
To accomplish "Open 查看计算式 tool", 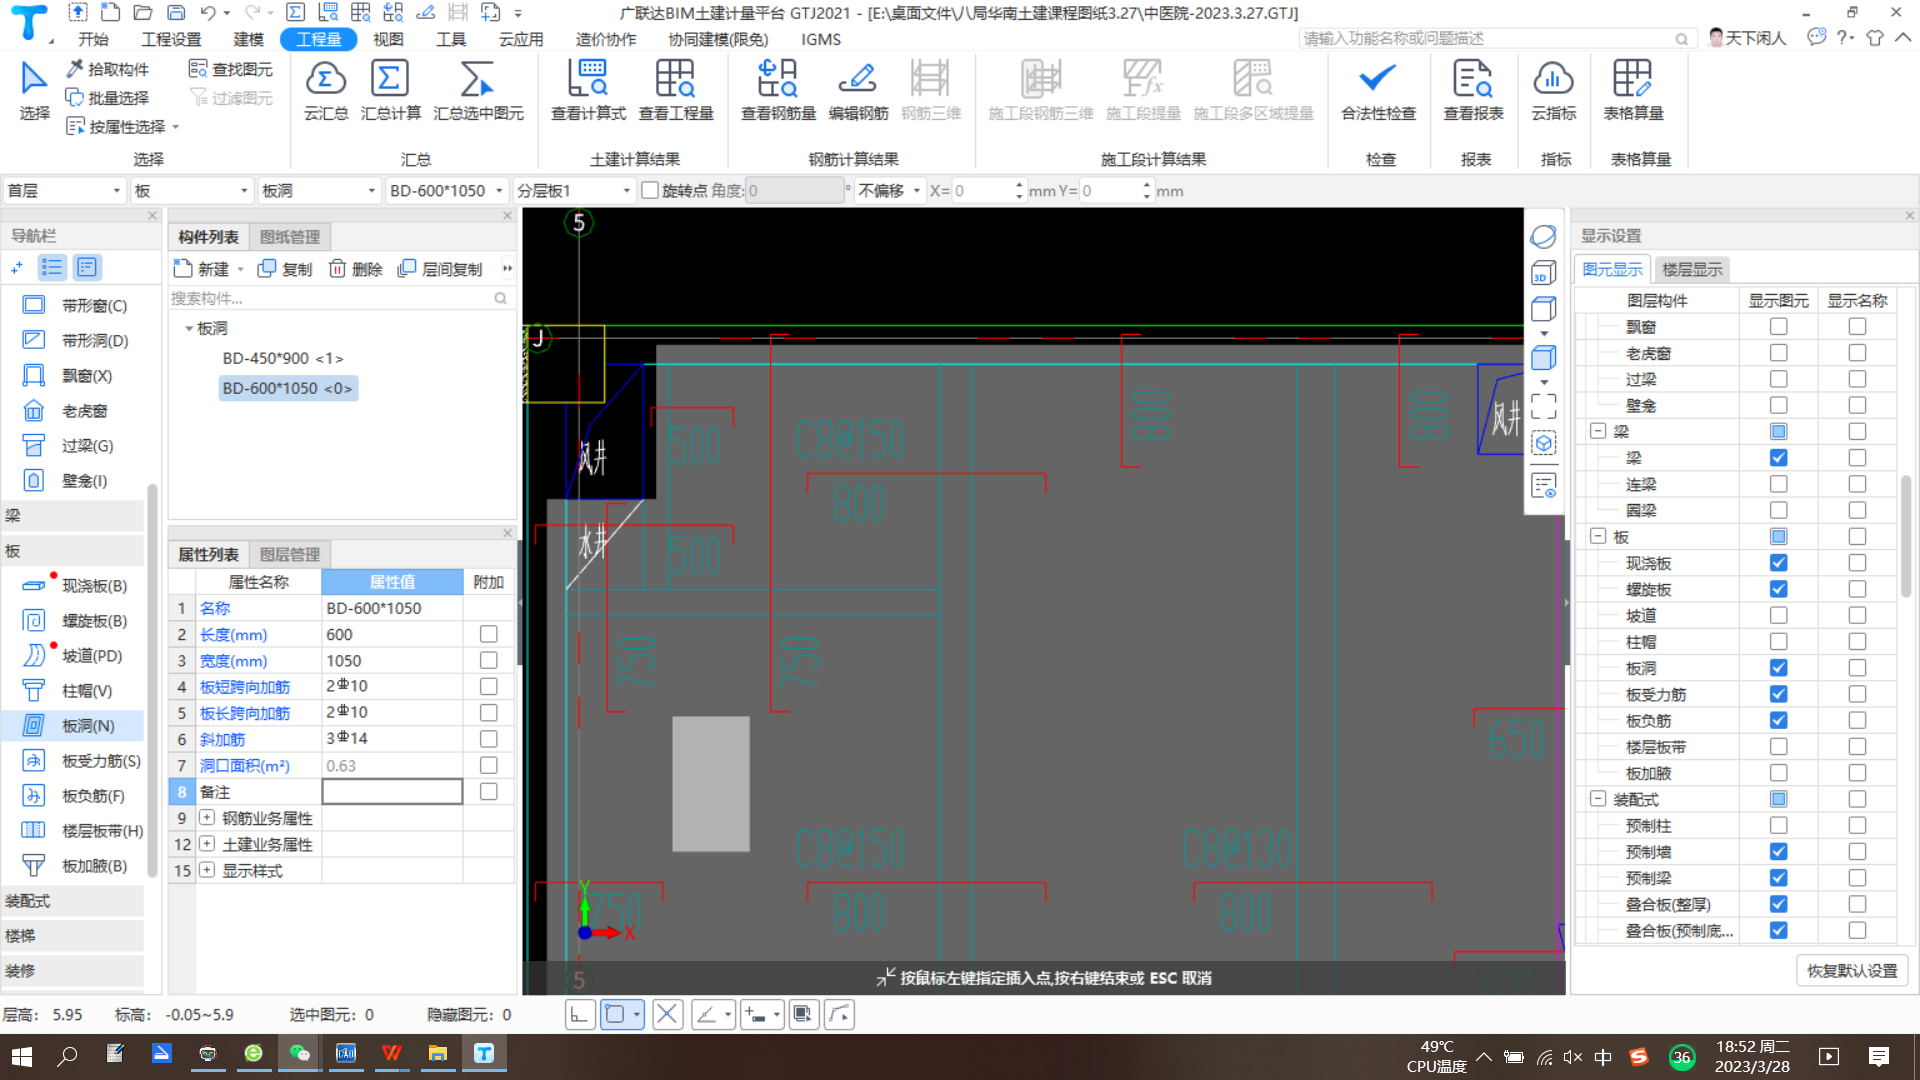I will (x=588, y=90).
